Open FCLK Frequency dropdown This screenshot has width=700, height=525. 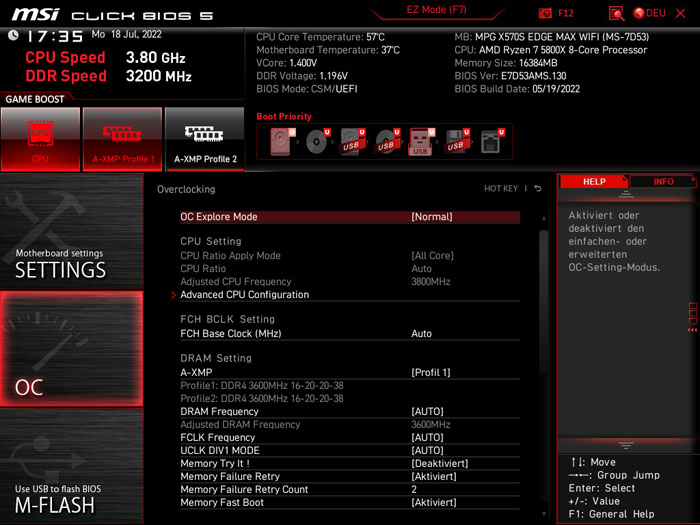(x=350, y=438)
